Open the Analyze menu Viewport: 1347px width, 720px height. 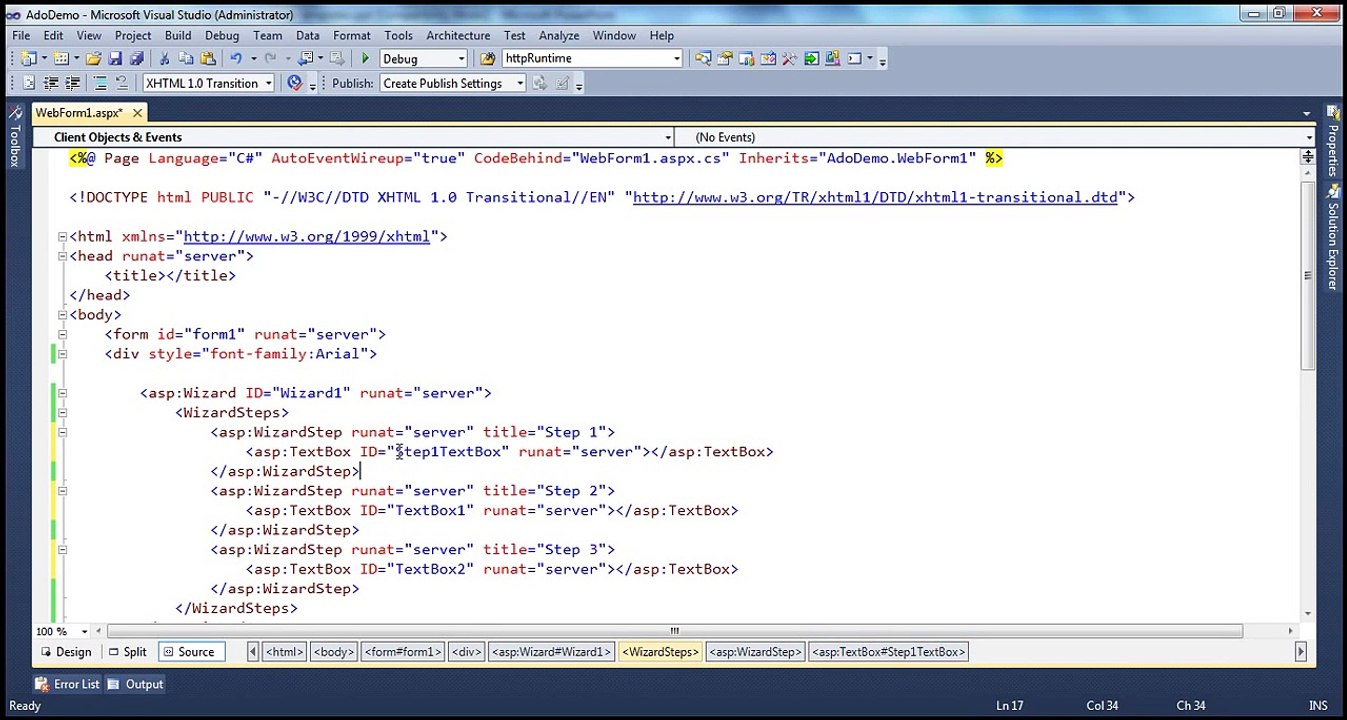pos(559,35)
